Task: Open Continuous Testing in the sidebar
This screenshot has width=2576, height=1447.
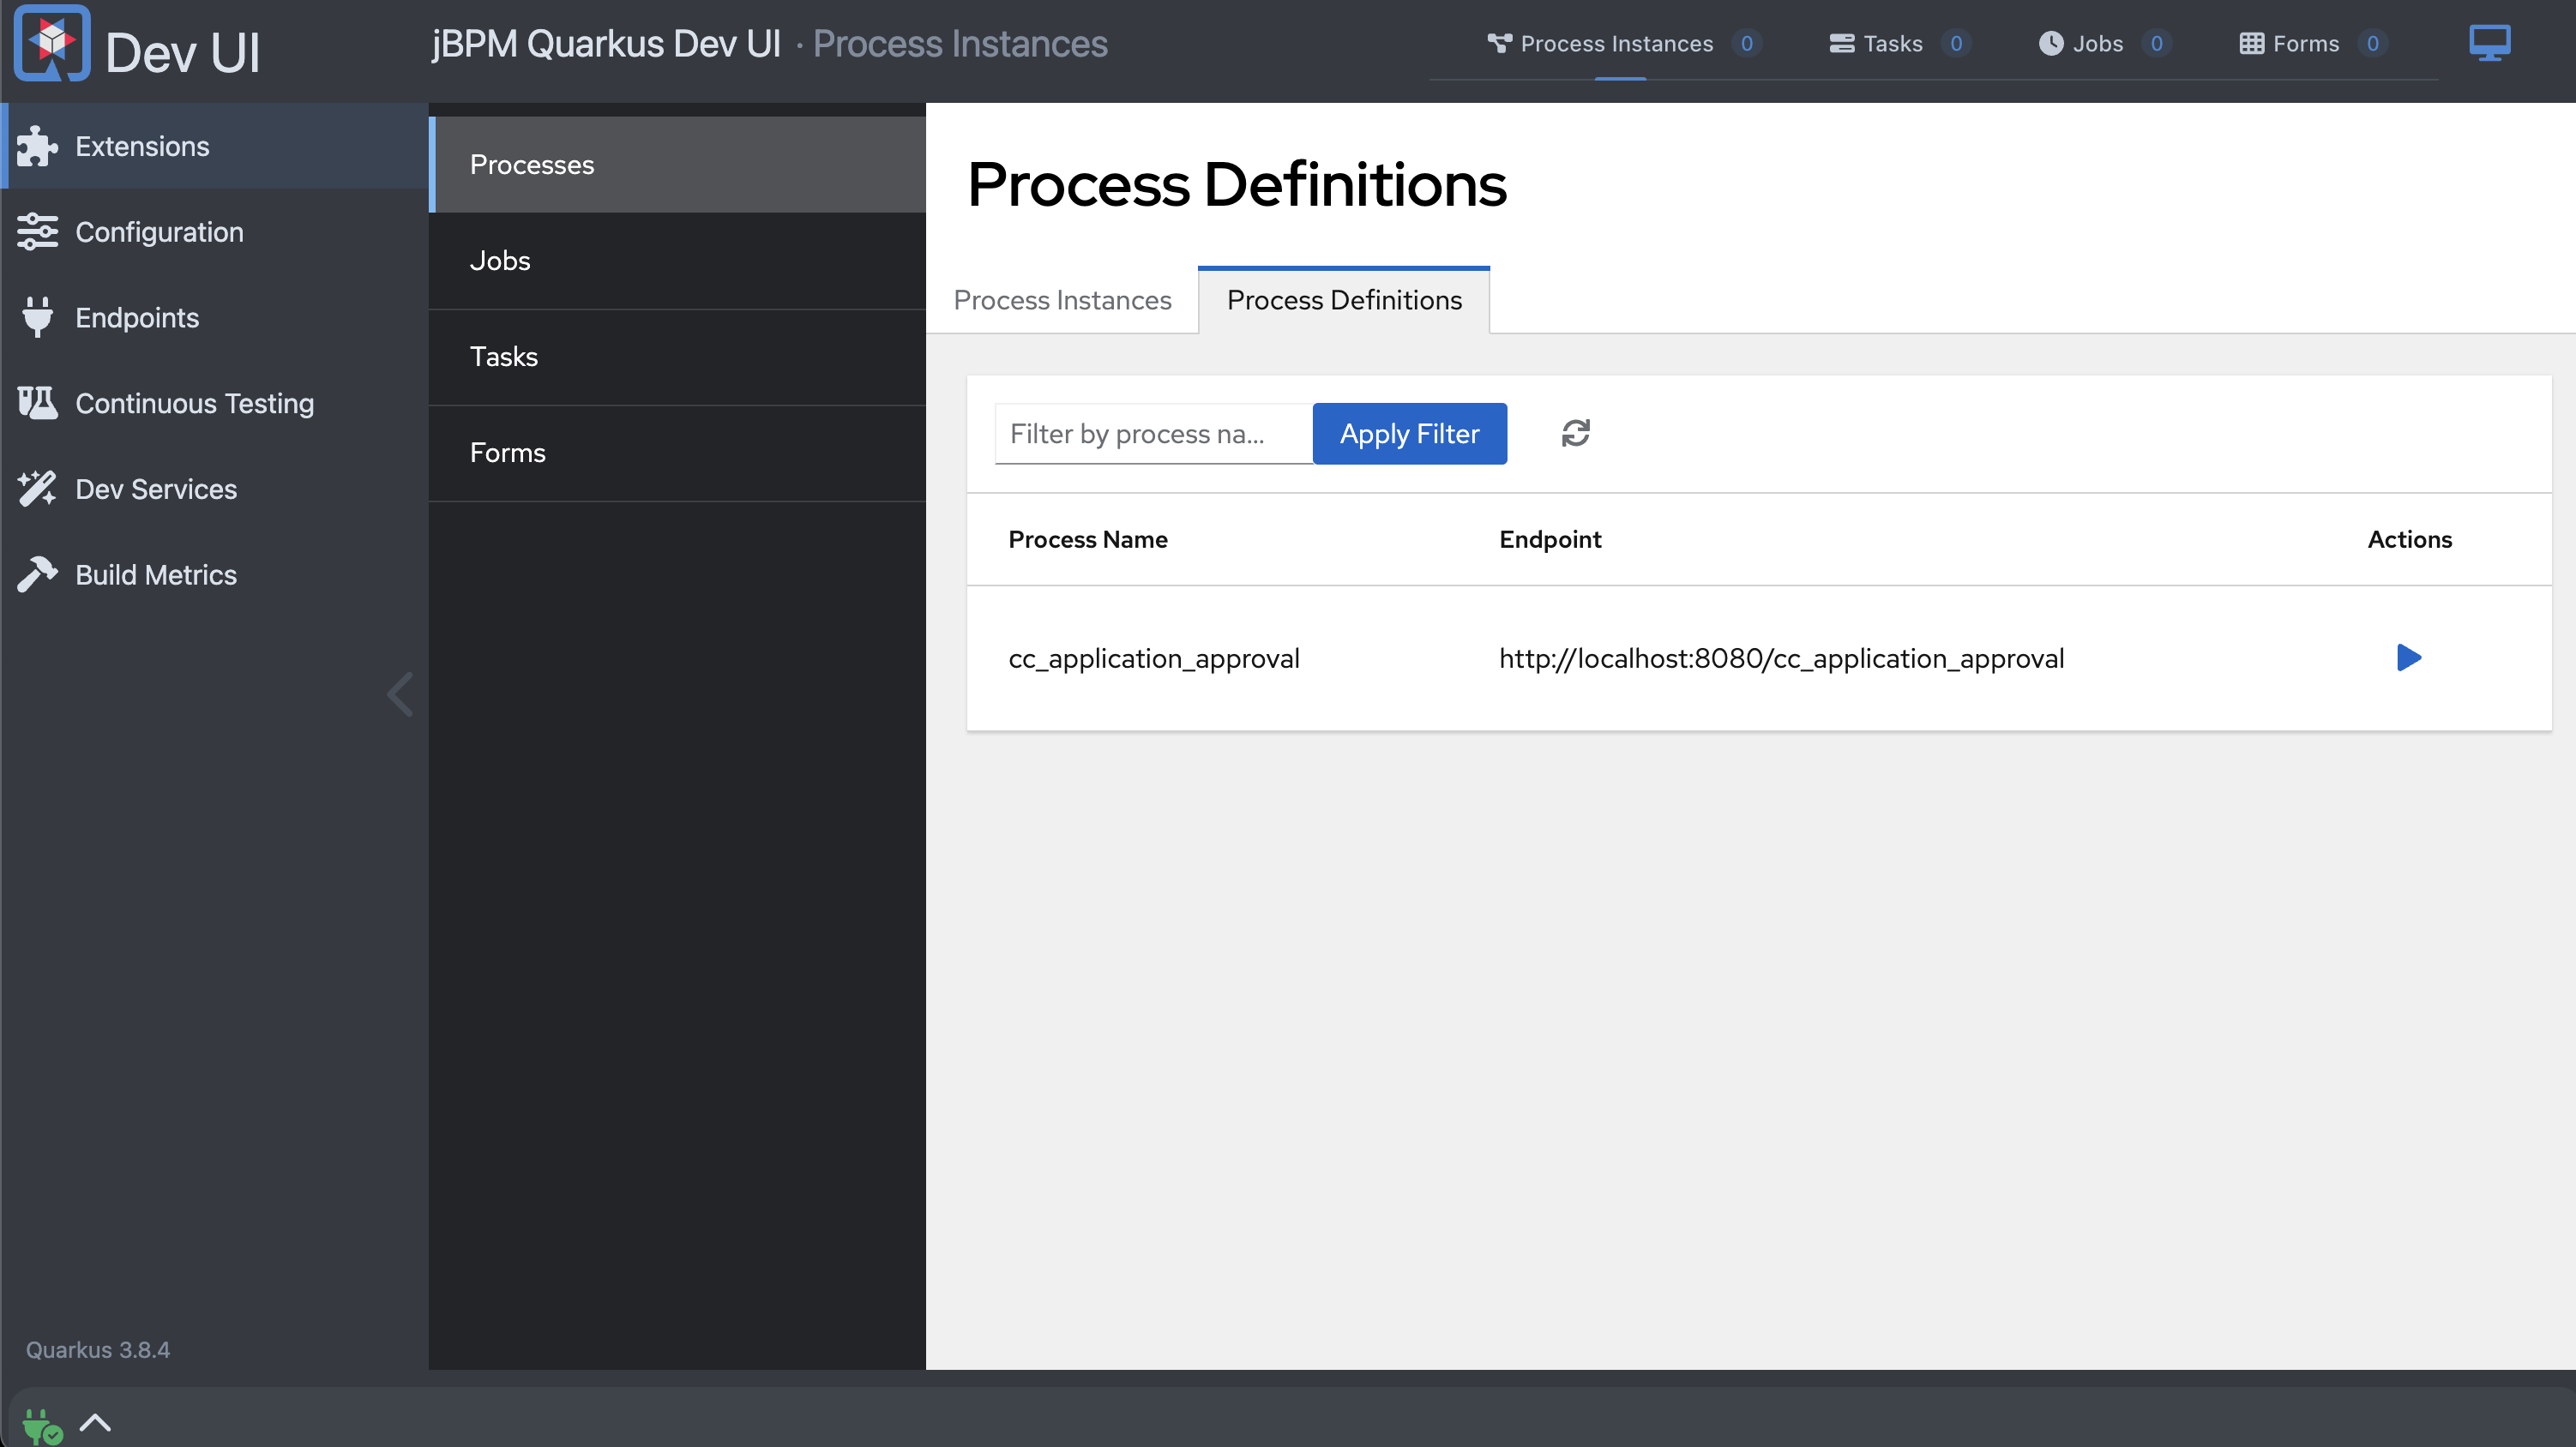Action: tap(214, 403)
